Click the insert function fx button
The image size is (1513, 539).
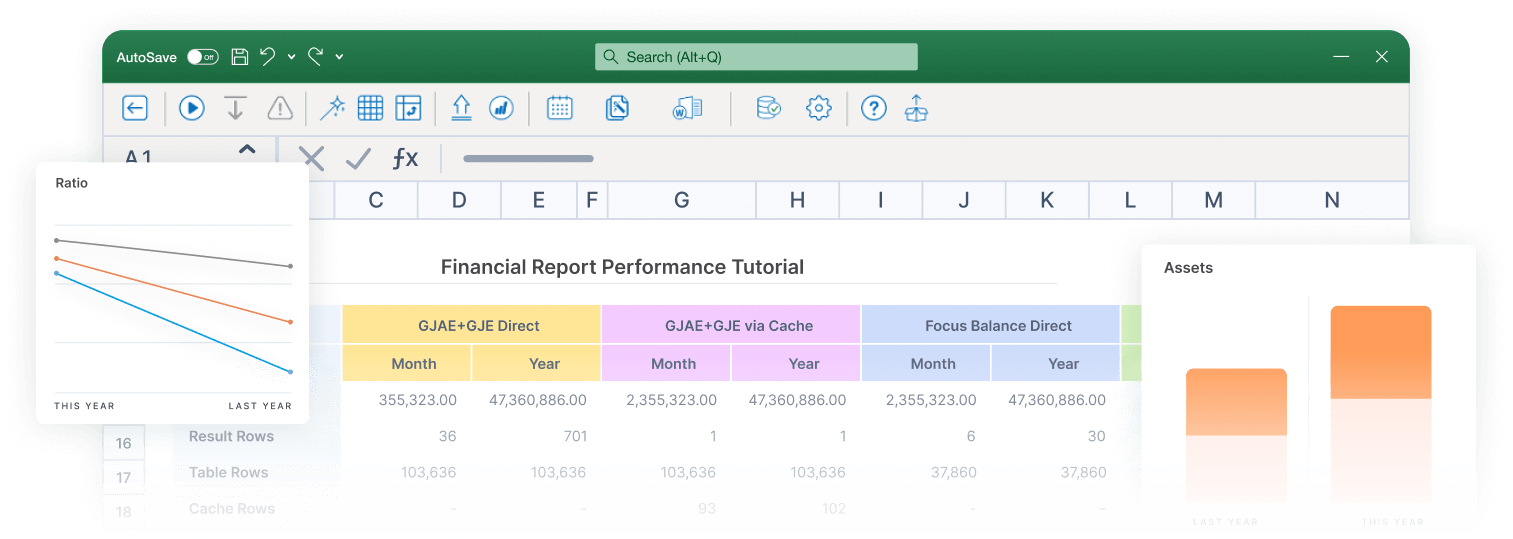click(x=405, y=158)
